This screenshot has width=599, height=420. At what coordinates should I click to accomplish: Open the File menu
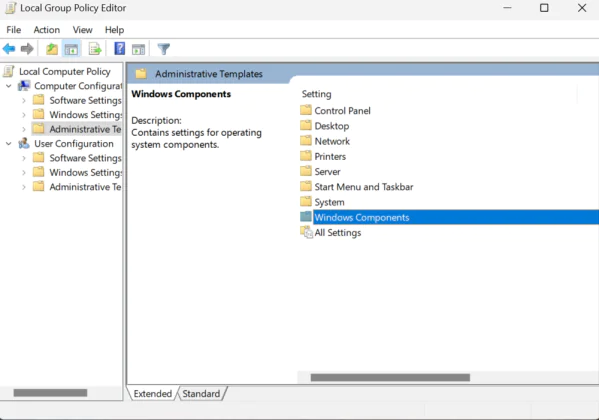click(14, 30)
